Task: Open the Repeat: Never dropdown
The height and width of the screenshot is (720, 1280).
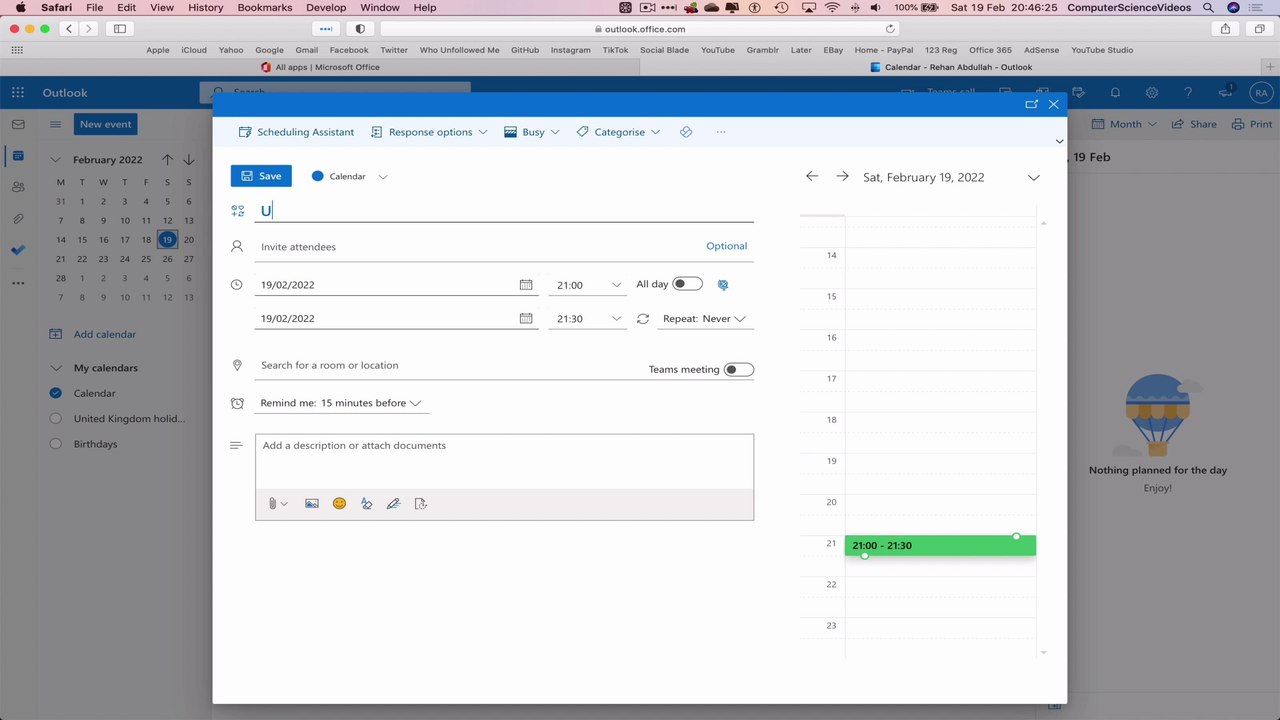Action: click(x=704, y=319)
